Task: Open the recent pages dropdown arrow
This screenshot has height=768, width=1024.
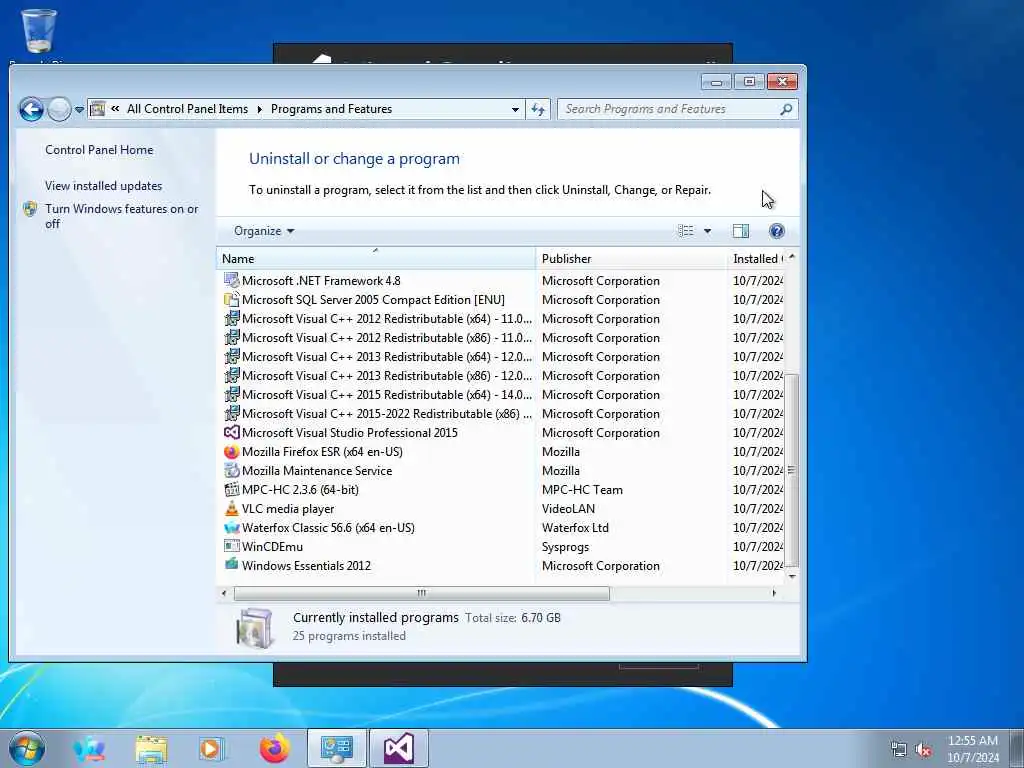Action: 79,110
